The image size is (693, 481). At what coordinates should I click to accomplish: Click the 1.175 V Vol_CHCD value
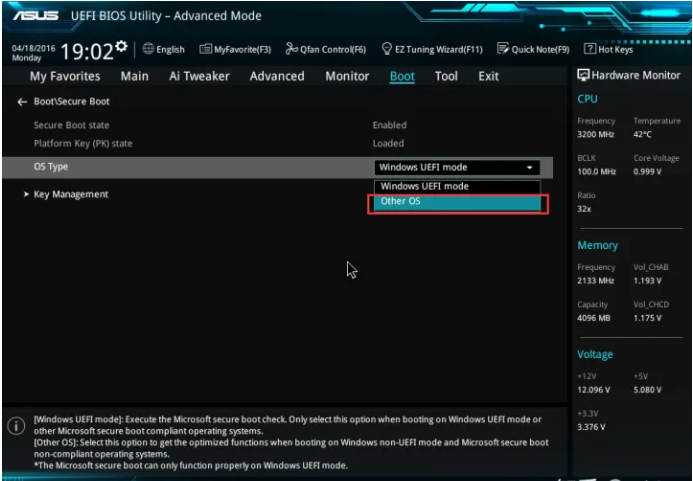coord(647,318)
